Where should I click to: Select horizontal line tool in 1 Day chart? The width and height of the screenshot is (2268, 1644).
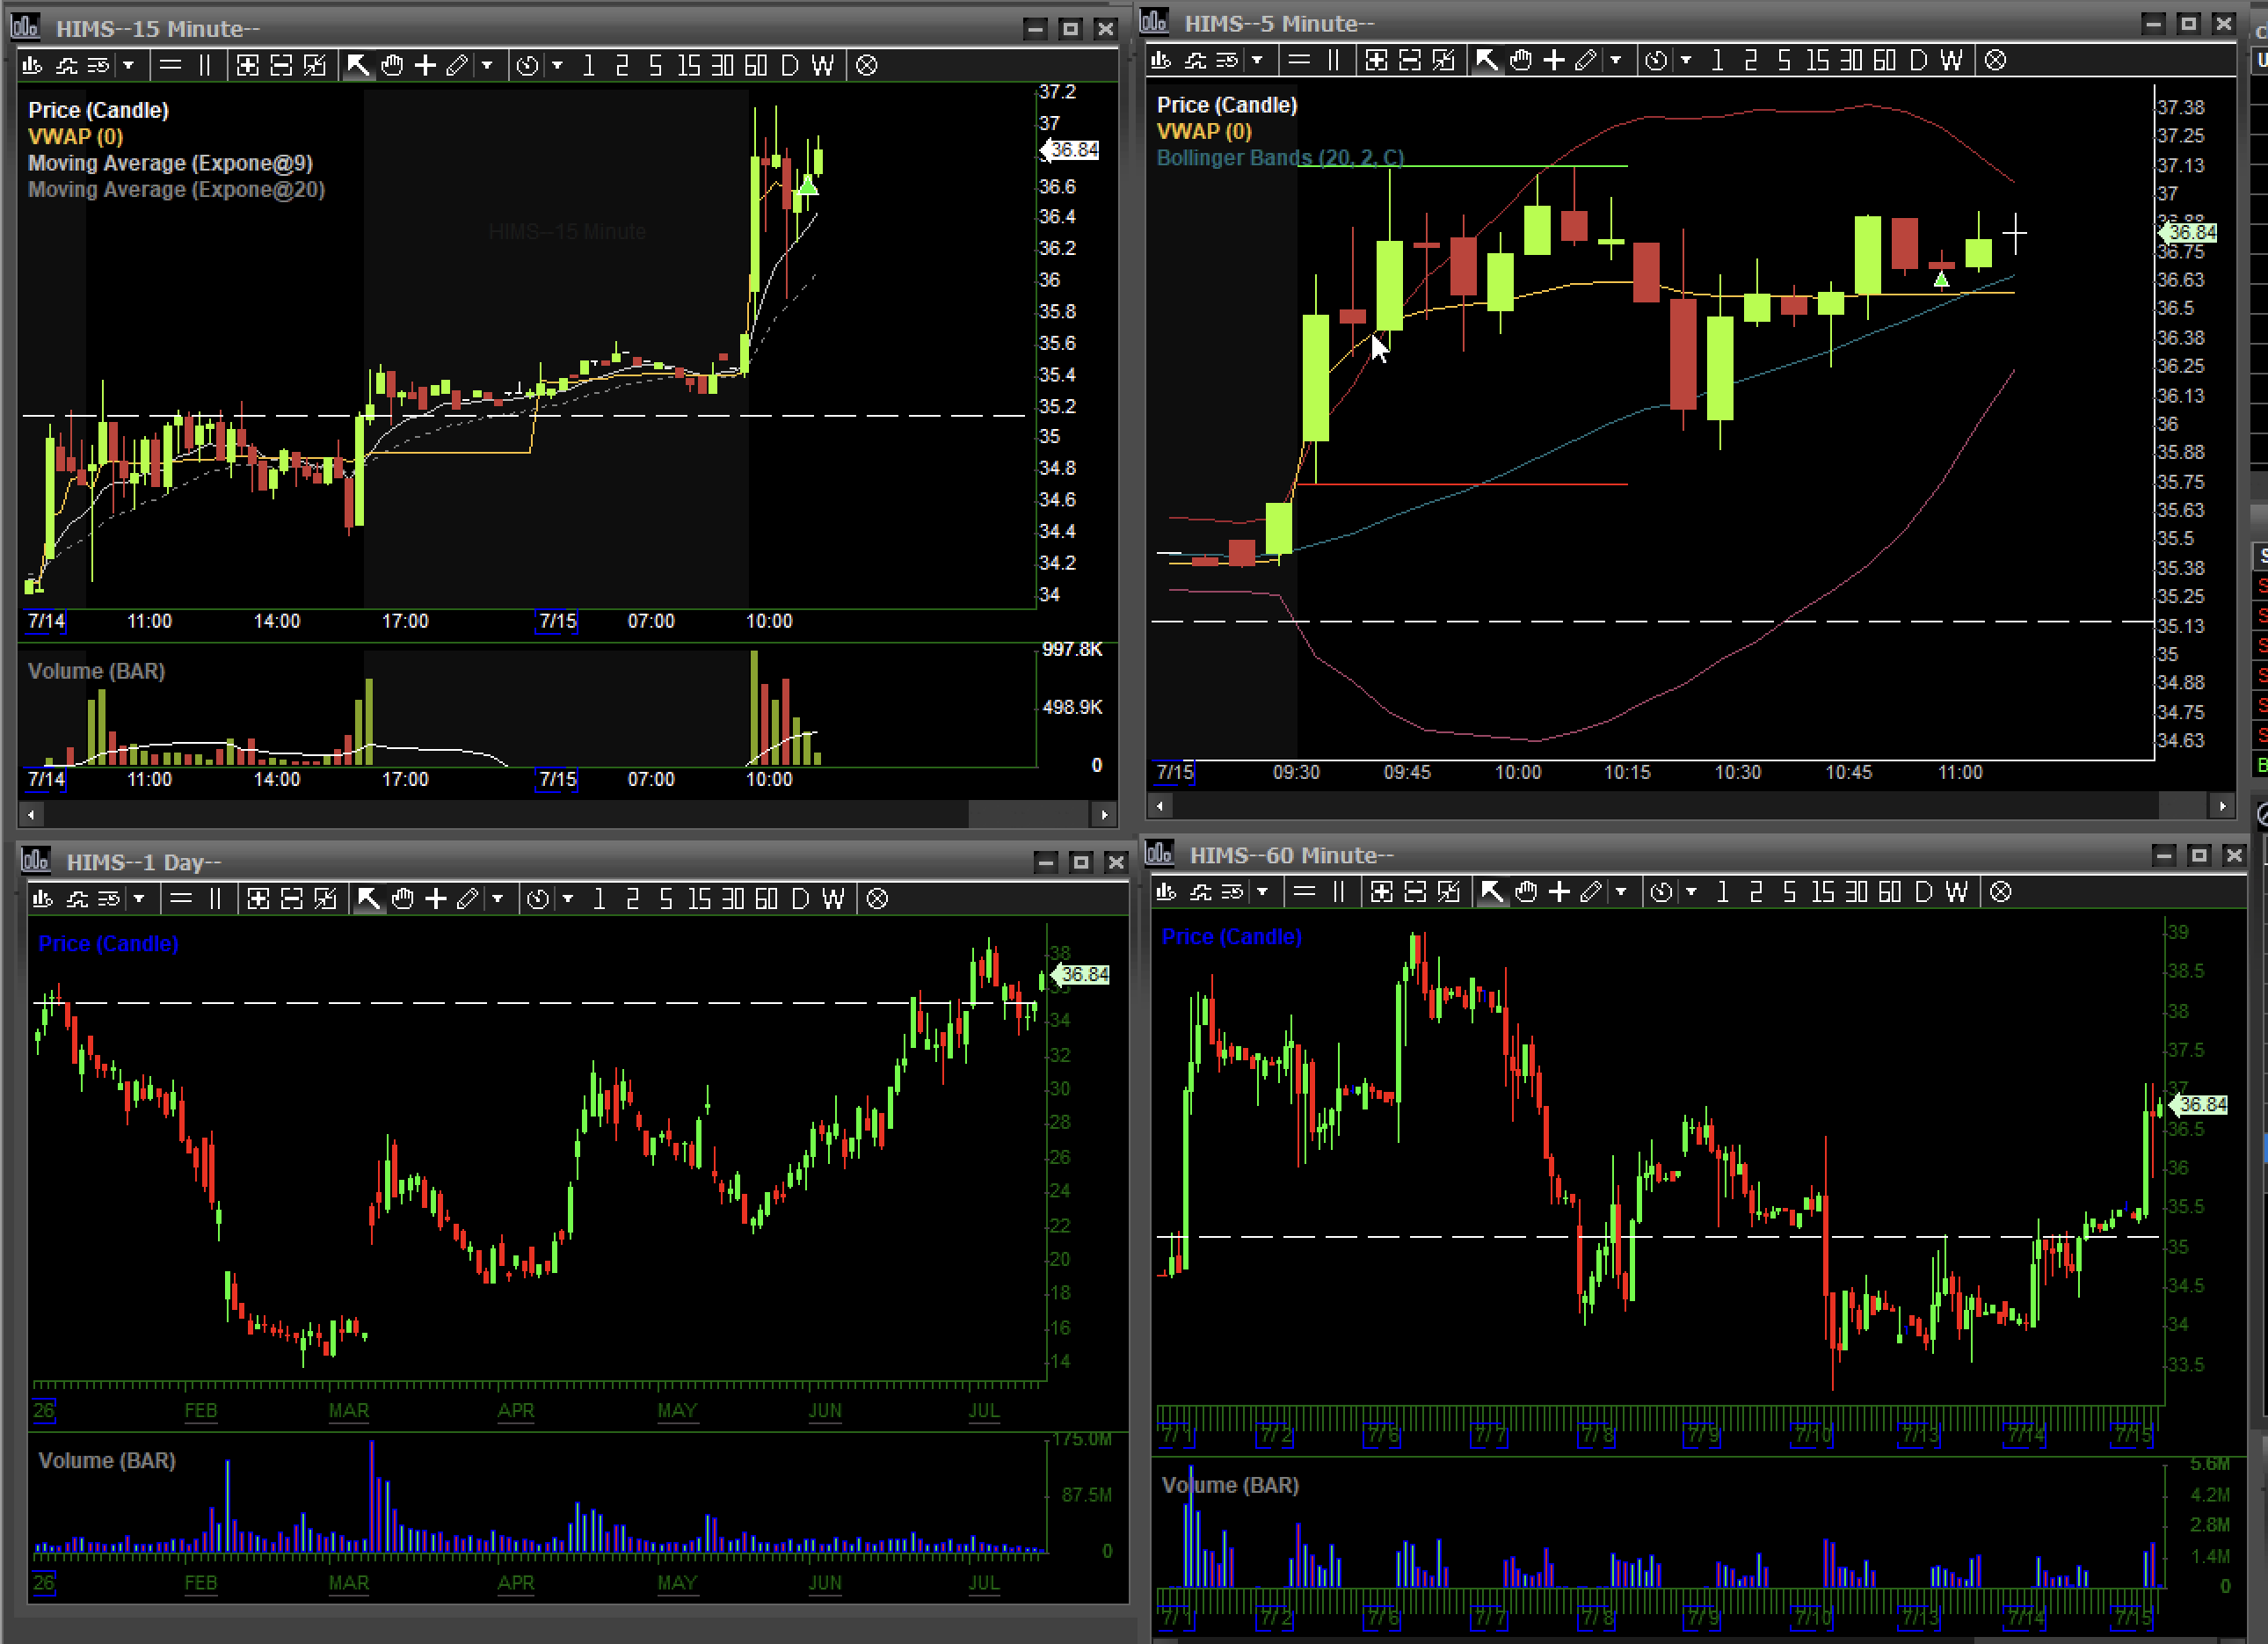181,899
